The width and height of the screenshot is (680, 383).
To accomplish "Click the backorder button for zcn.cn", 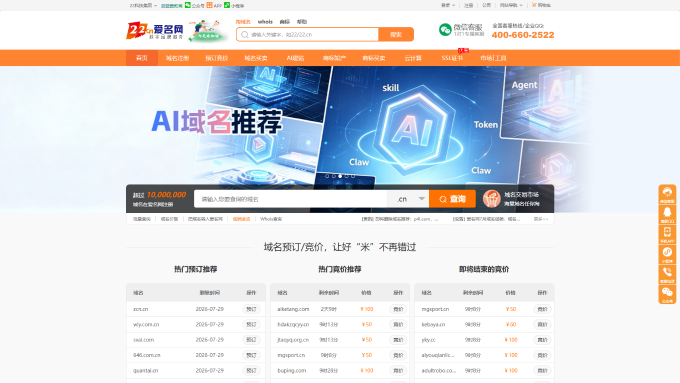I will click(251, 309).
